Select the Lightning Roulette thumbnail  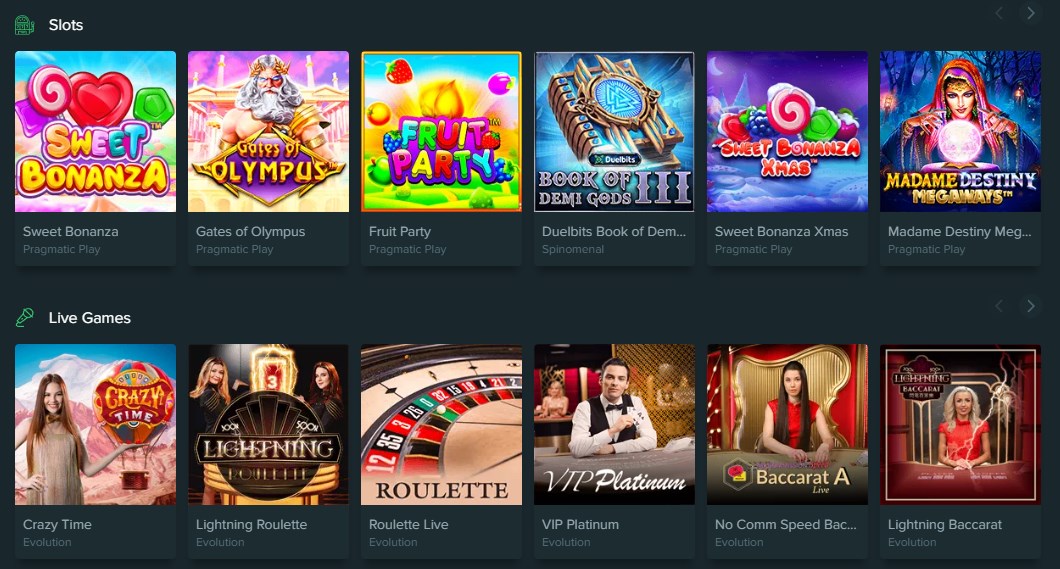tap(268, 424)
